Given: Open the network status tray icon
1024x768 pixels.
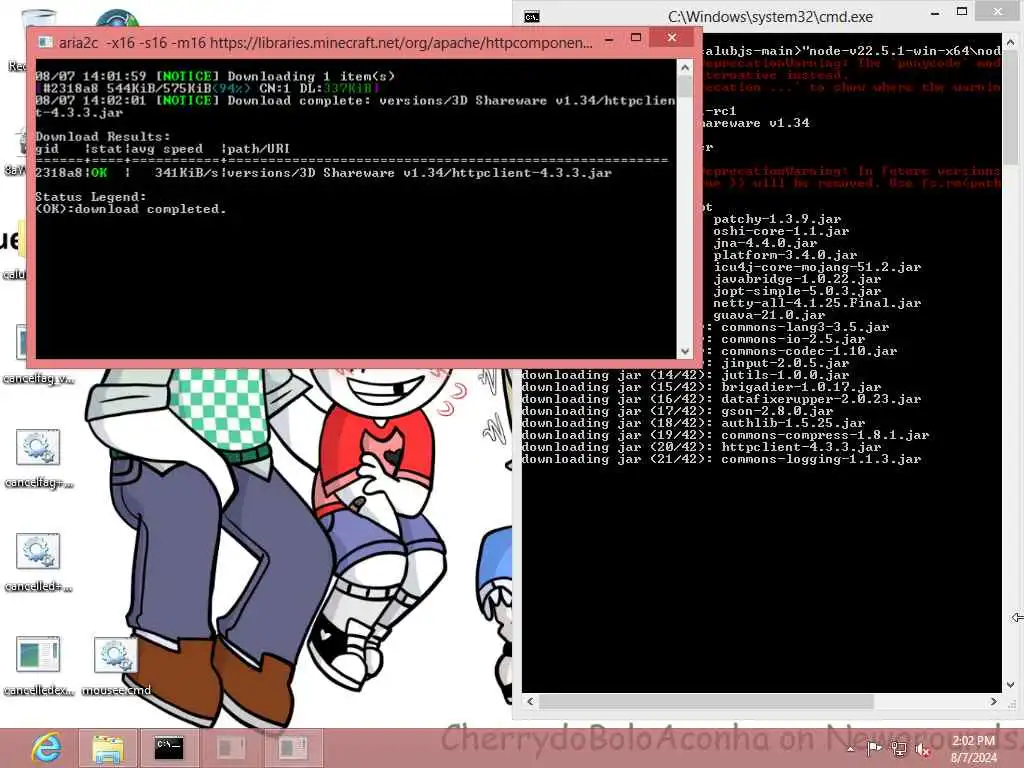Looking at the screenshot, I should tap(899, 749).
